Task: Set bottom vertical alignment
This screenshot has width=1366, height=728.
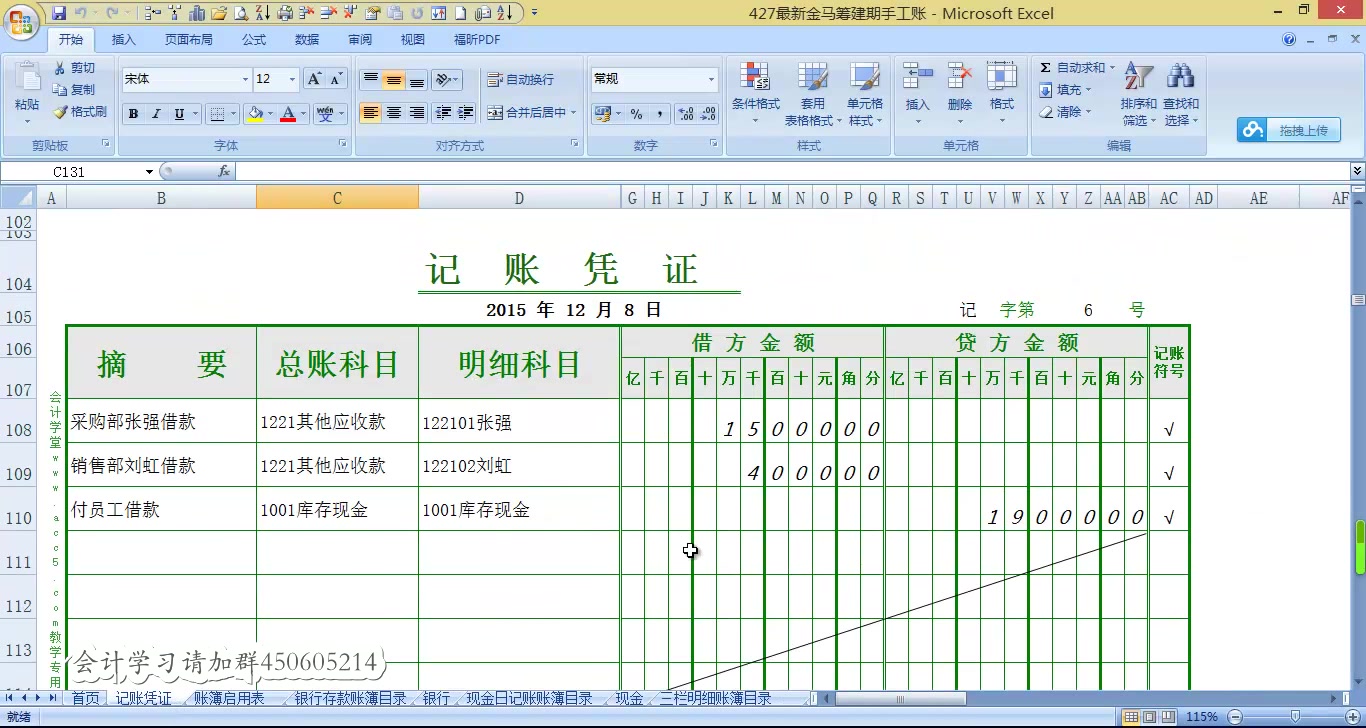Action: click(x=416, y=79)
